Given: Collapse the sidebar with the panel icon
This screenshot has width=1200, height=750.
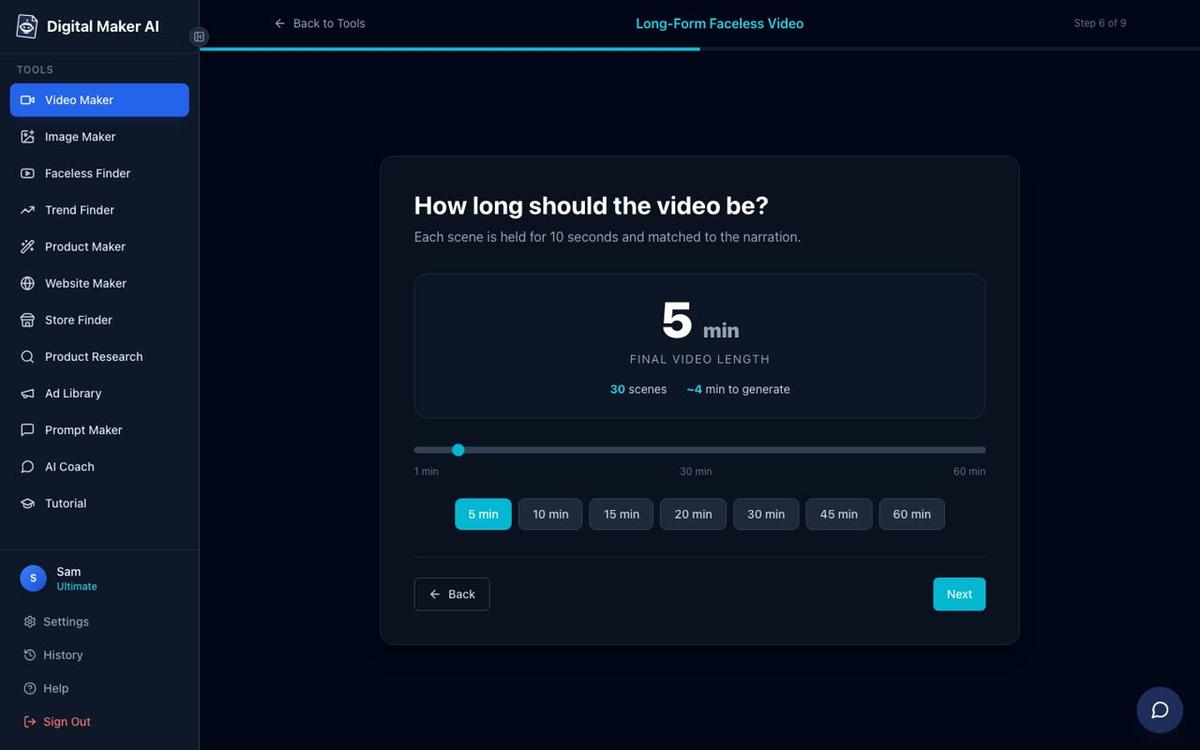Looking at the screenshot, I should coord(199,37).
